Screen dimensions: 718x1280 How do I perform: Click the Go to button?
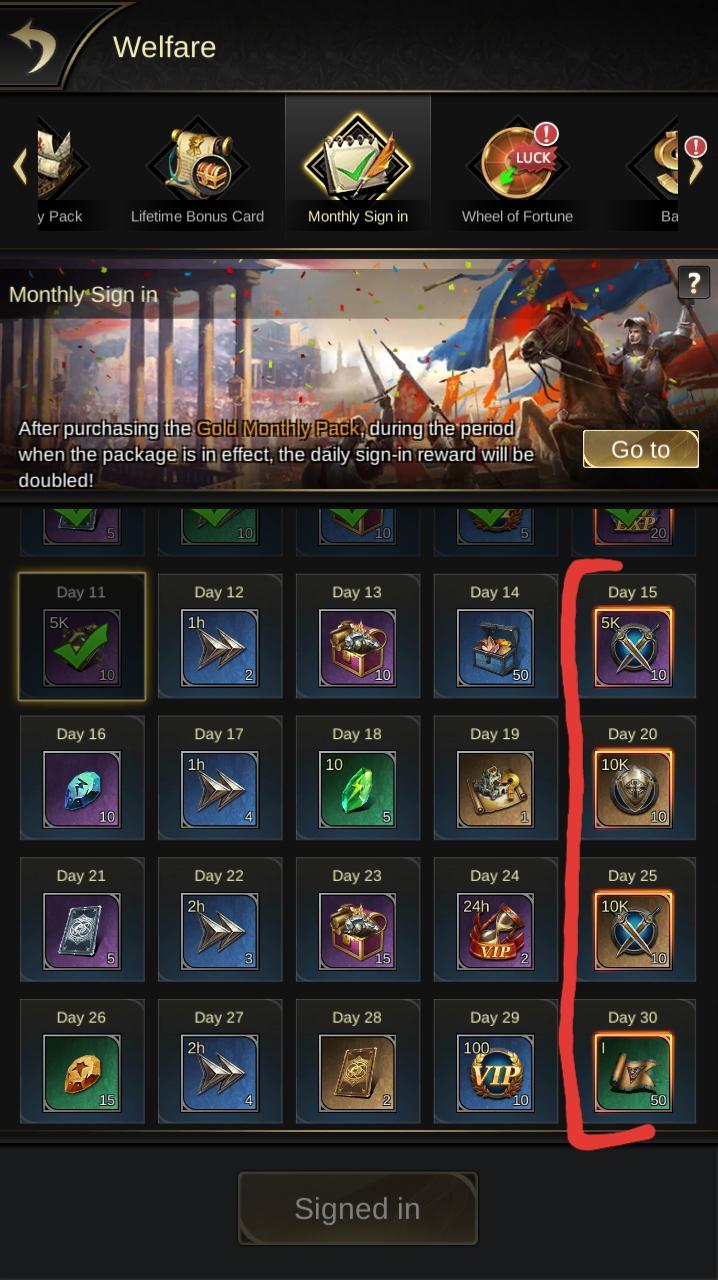click(x=640, y=449)
